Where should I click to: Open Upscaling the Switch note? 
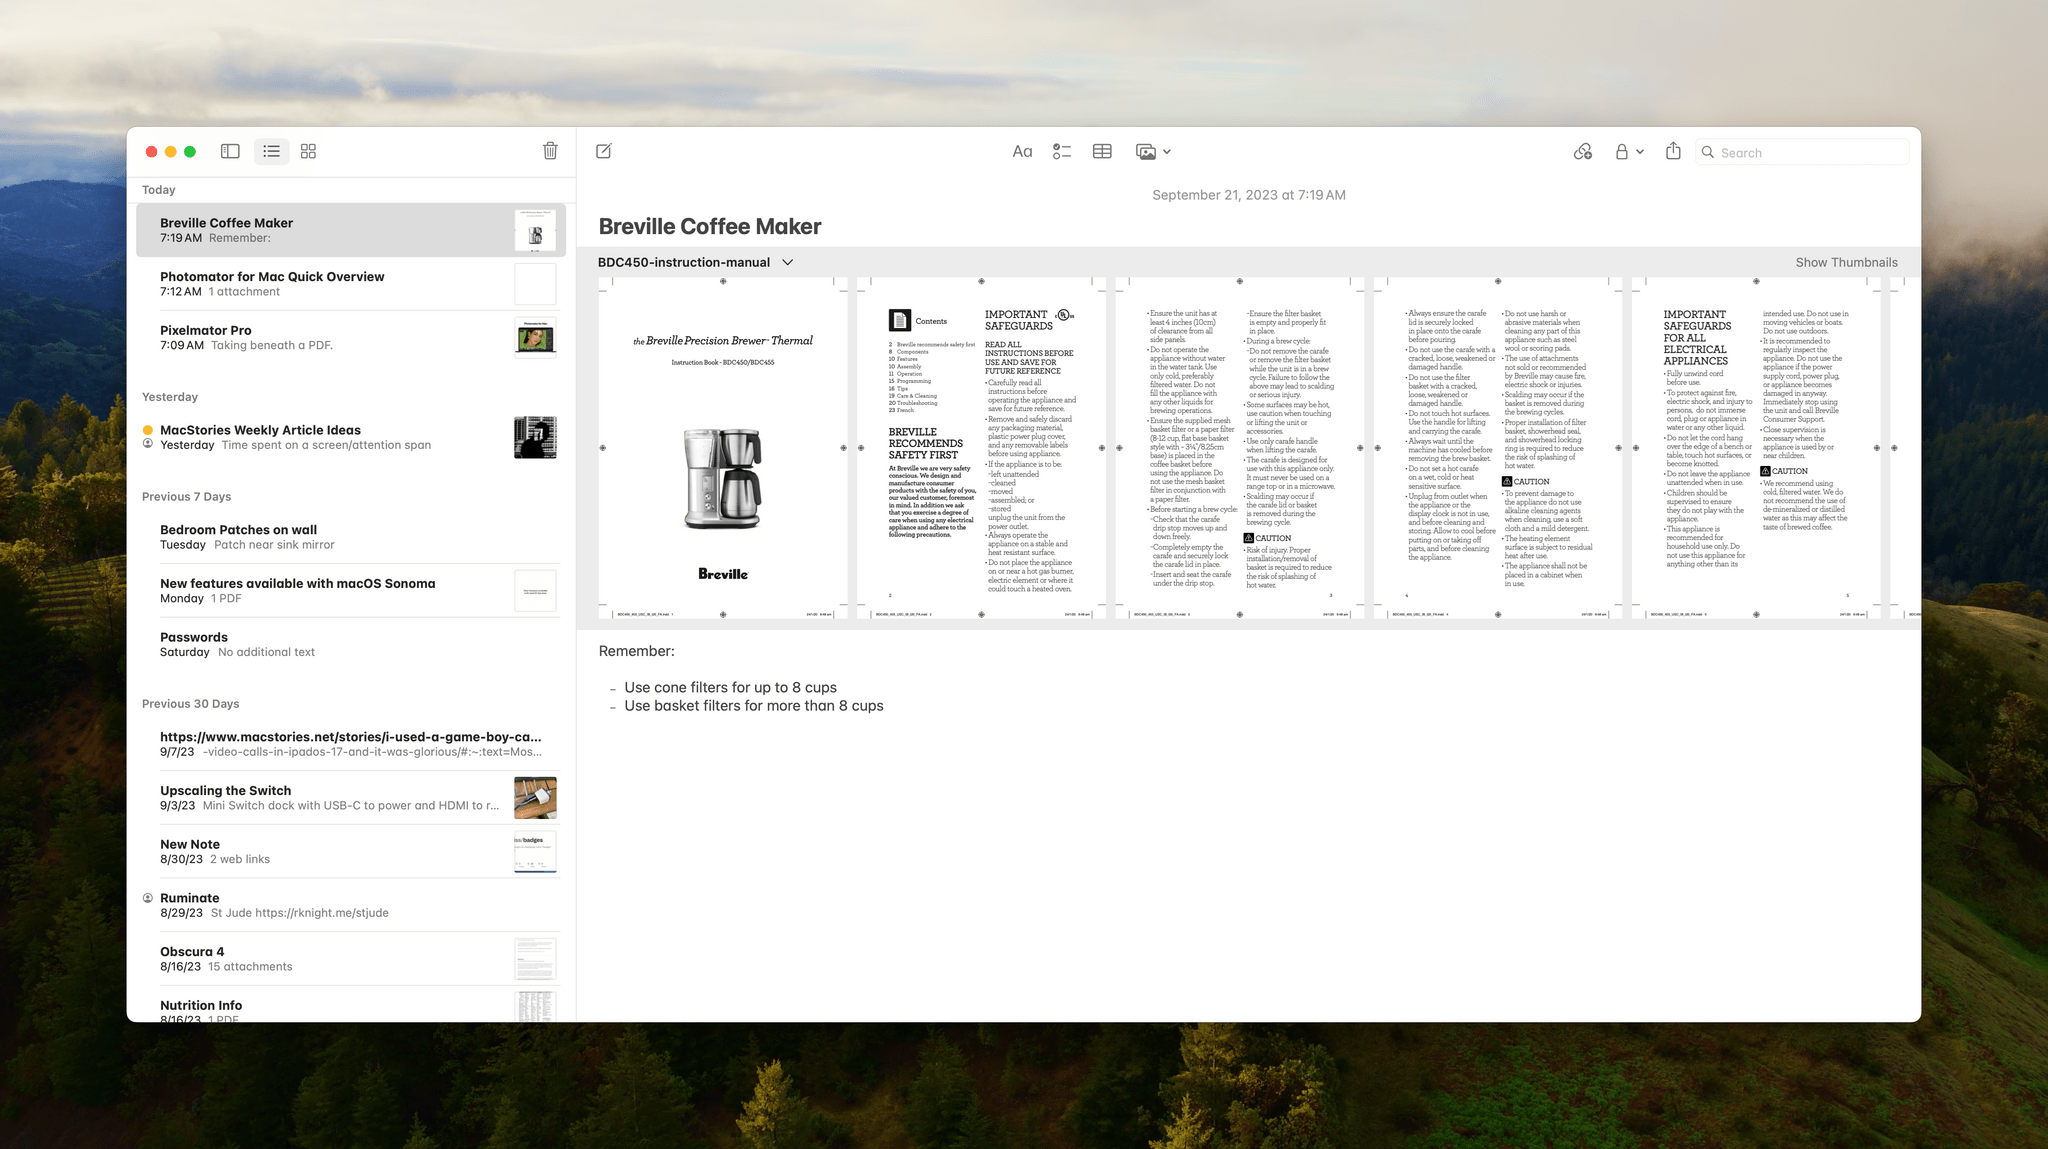tap(351, 797)
